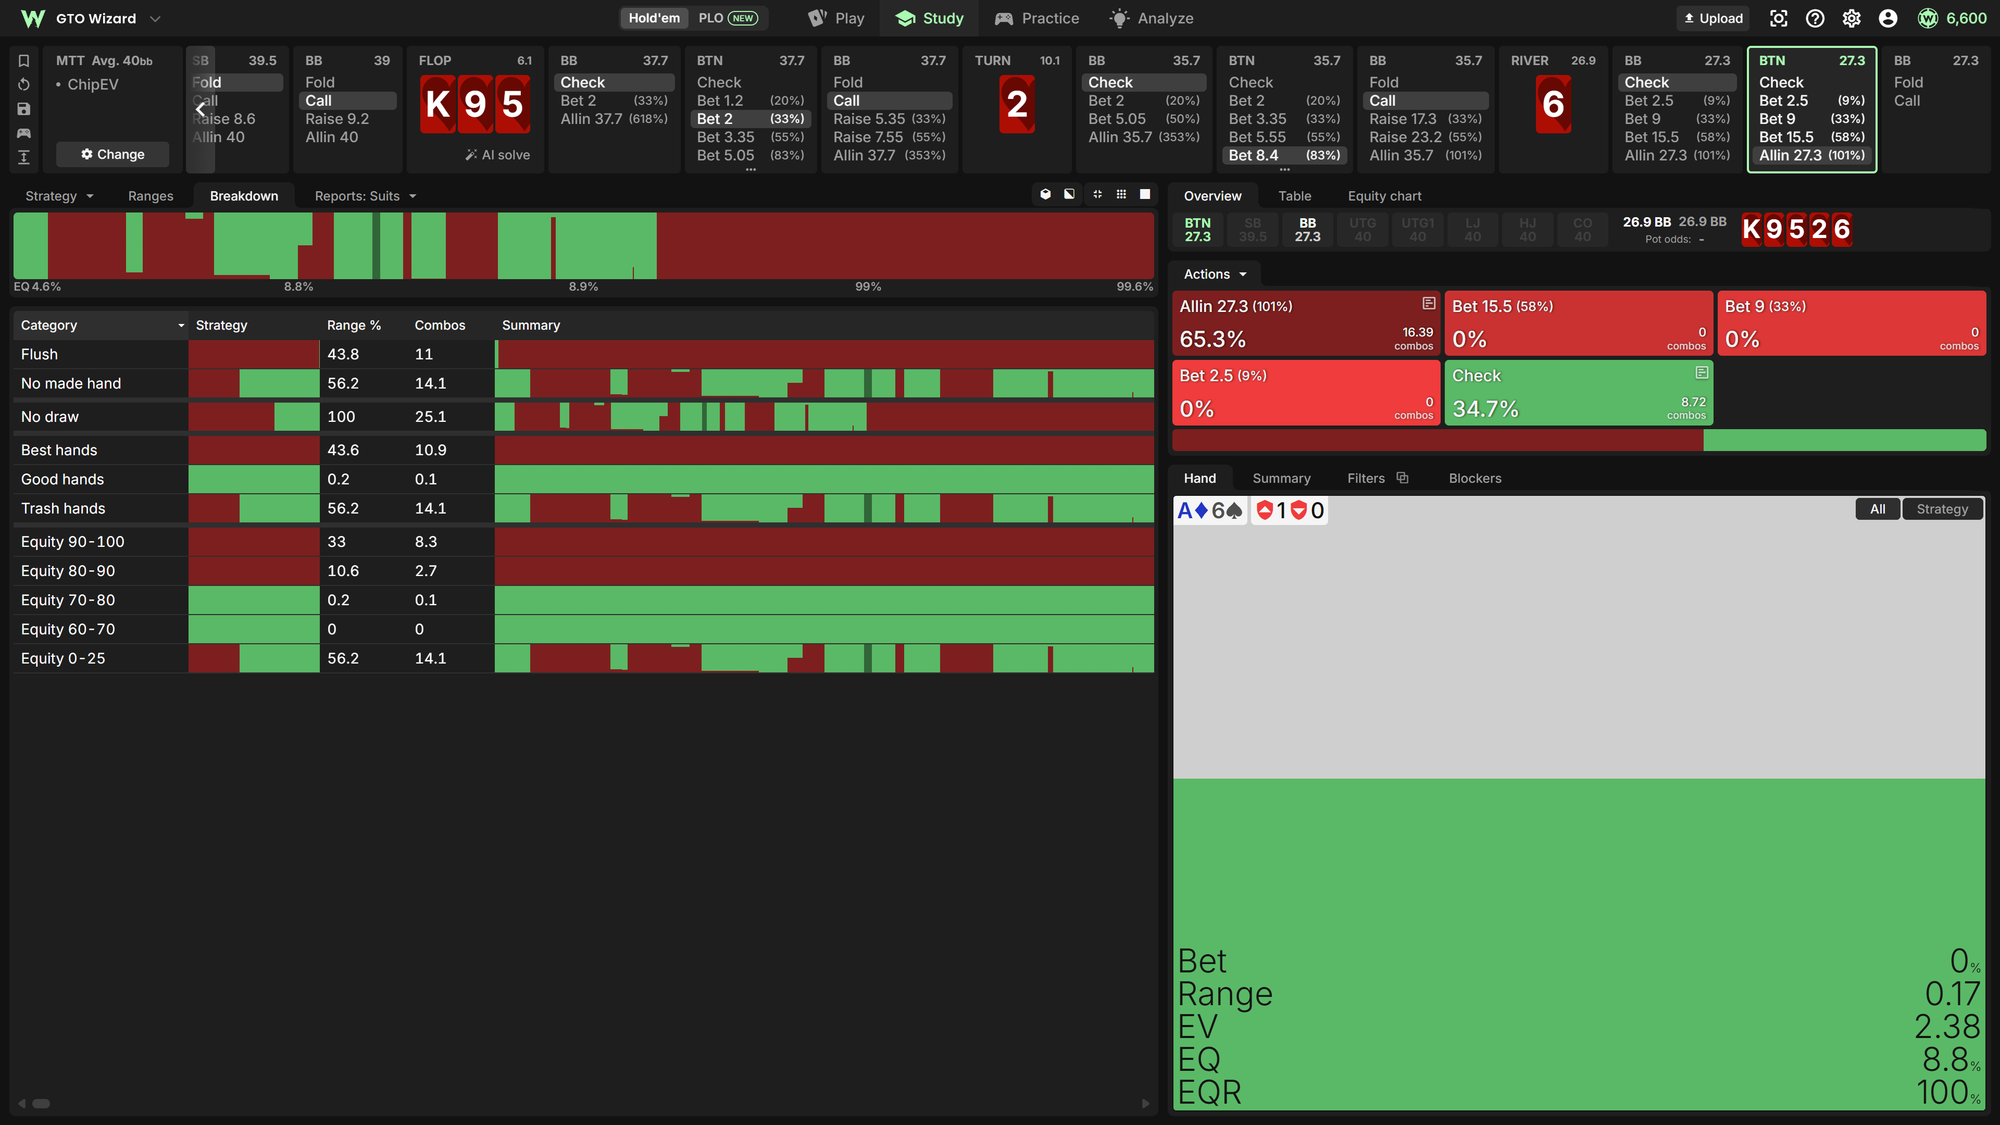Open the Table tab

pos(1294,196)
